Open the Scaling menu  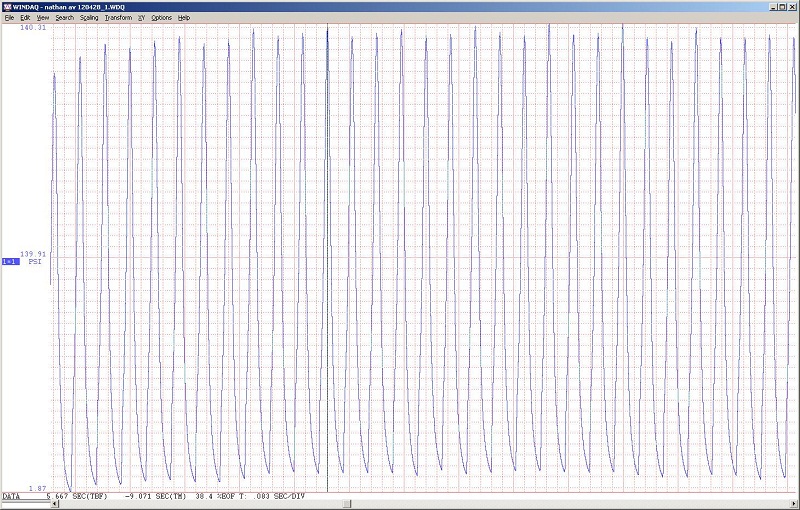[x=89, y=18]
